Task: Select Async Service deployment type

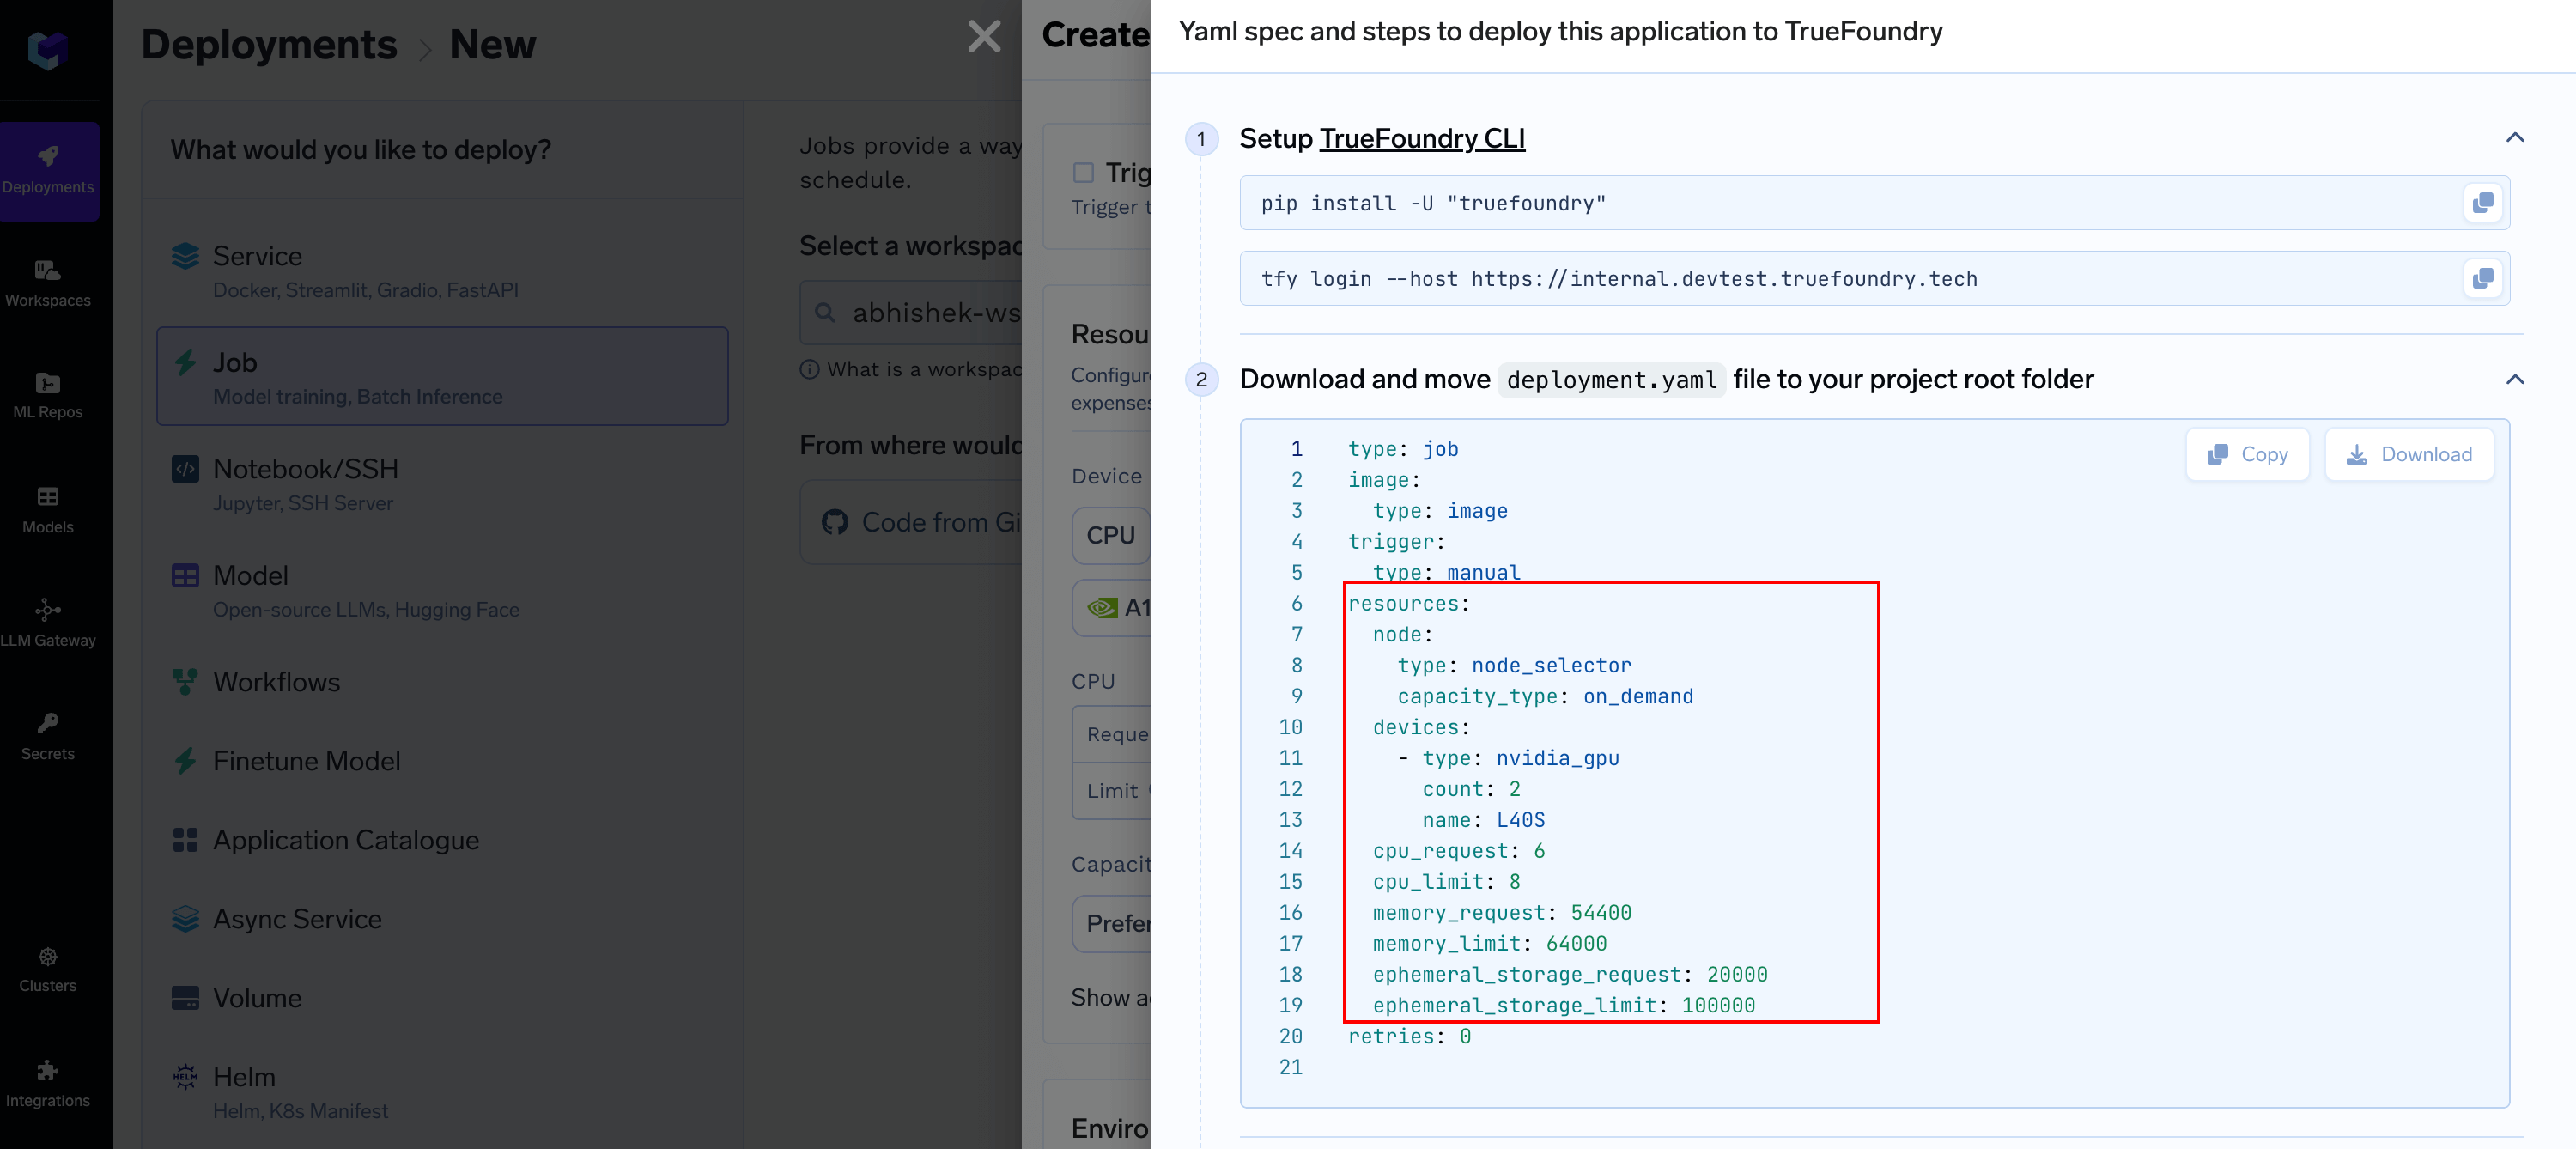Action: click(x=442, y=919)
